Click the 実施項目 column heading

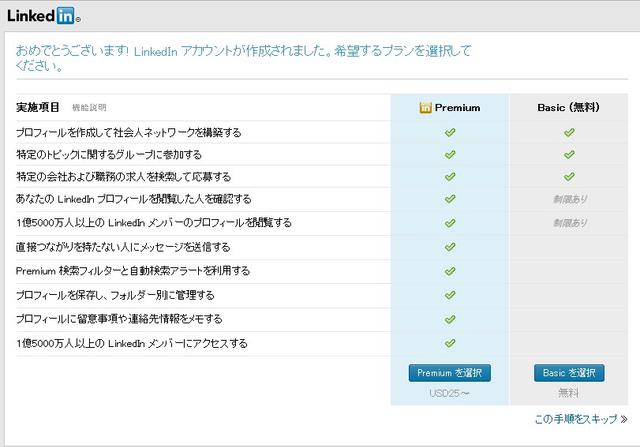[x=38, y=107]
